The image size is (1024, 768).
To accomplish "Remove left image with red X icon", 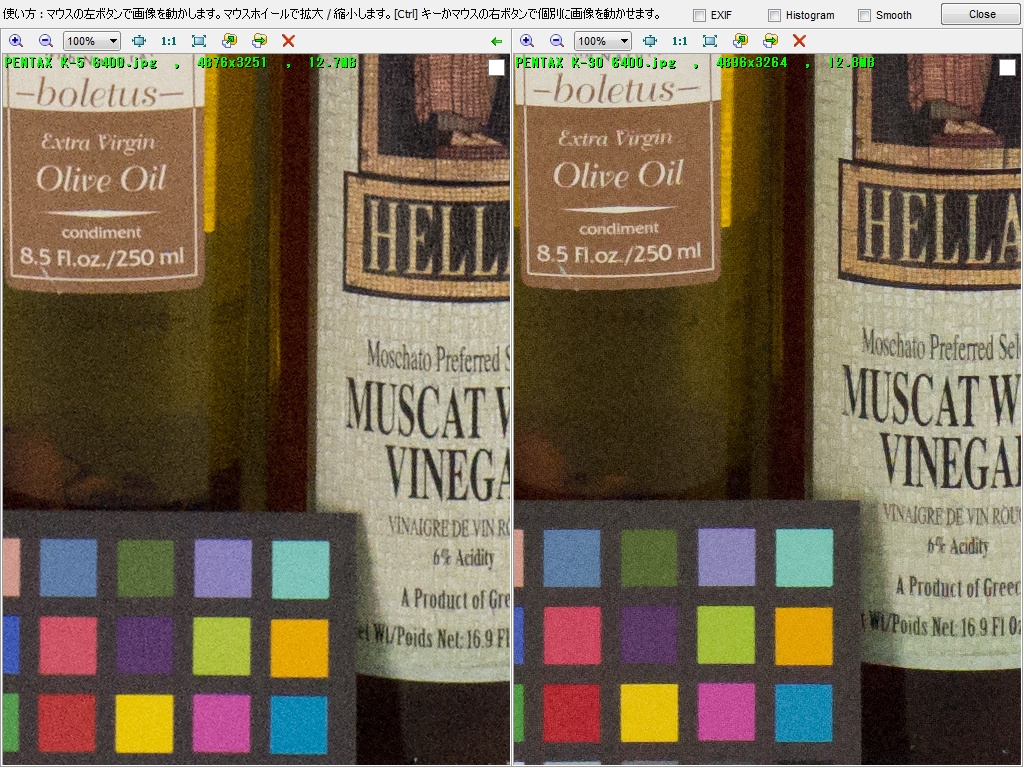I will [x=288, y=41].
